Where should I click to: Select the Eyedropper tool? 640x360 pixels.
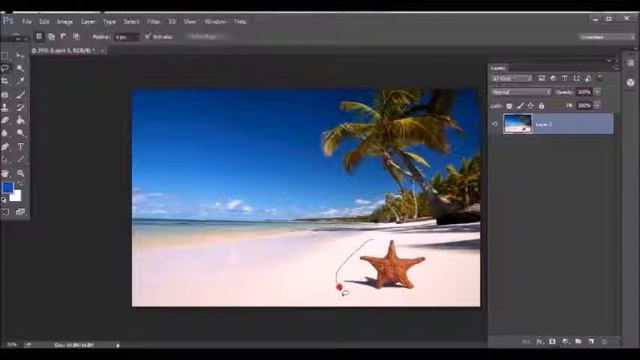coord(20,81)
